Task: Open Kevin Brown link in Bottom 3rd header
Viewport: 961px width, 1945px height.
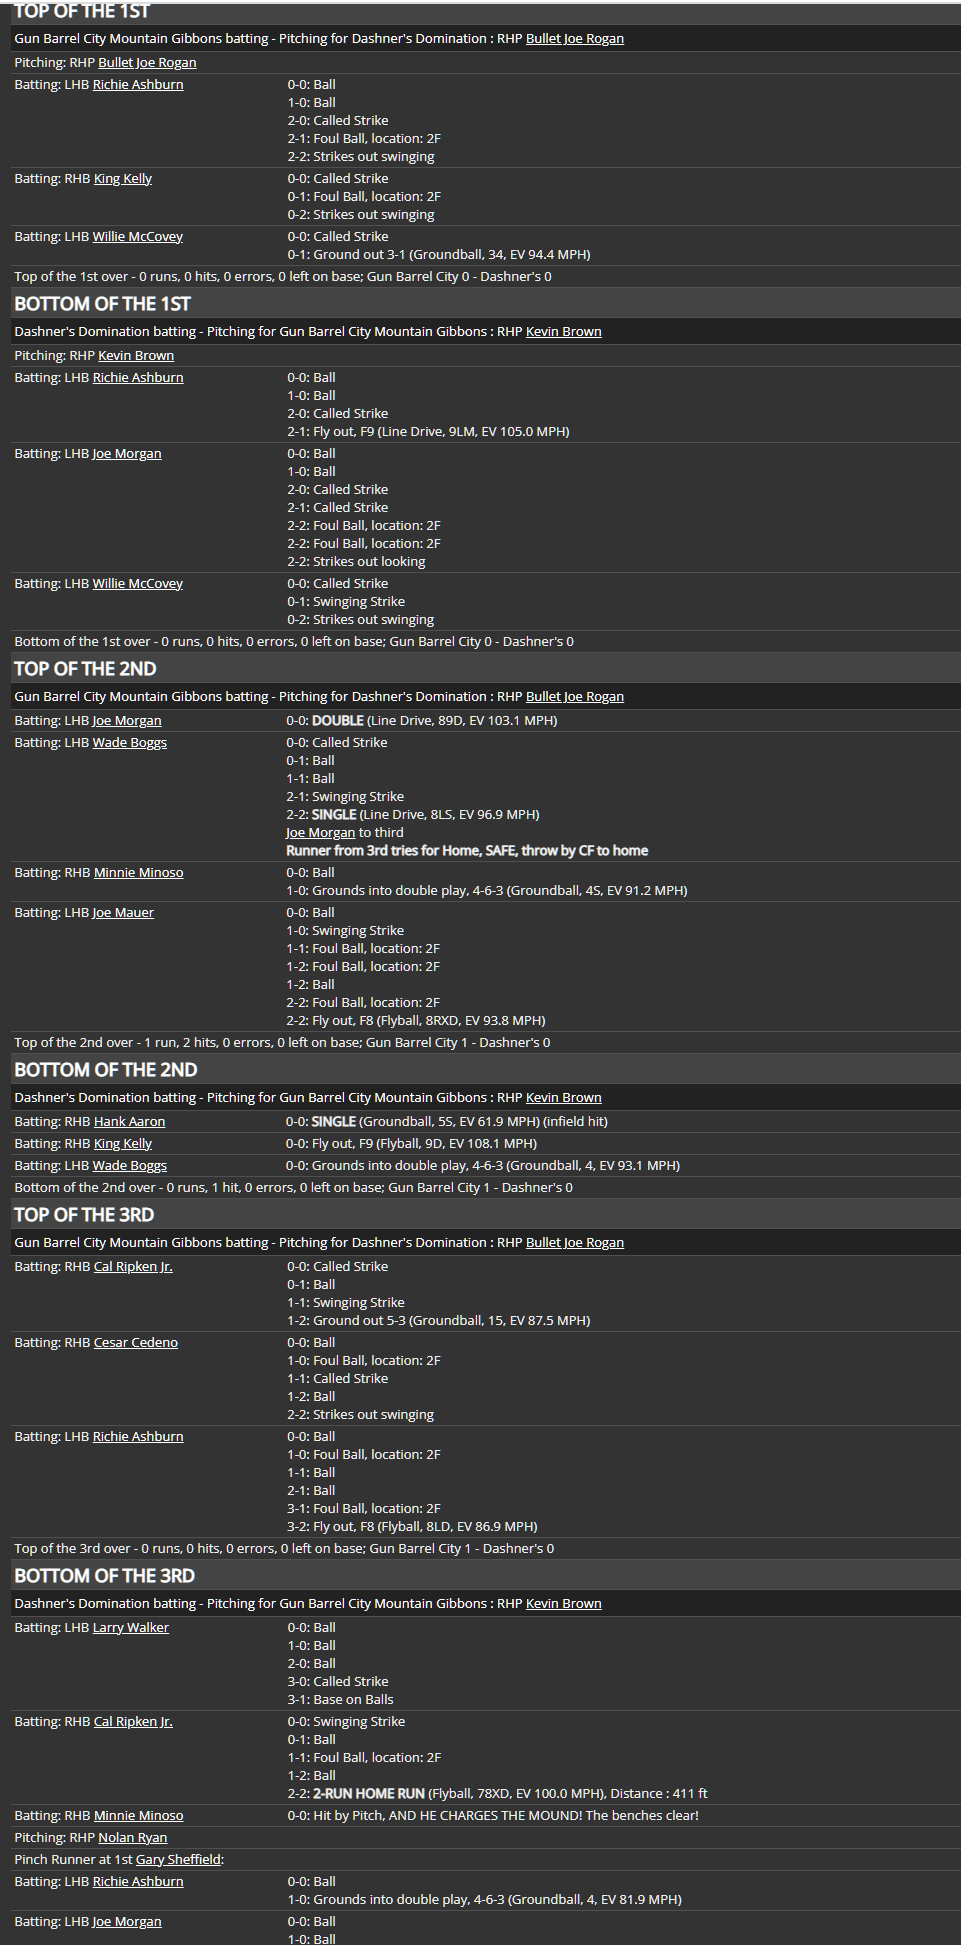Action: click(x=564, y=1604)
